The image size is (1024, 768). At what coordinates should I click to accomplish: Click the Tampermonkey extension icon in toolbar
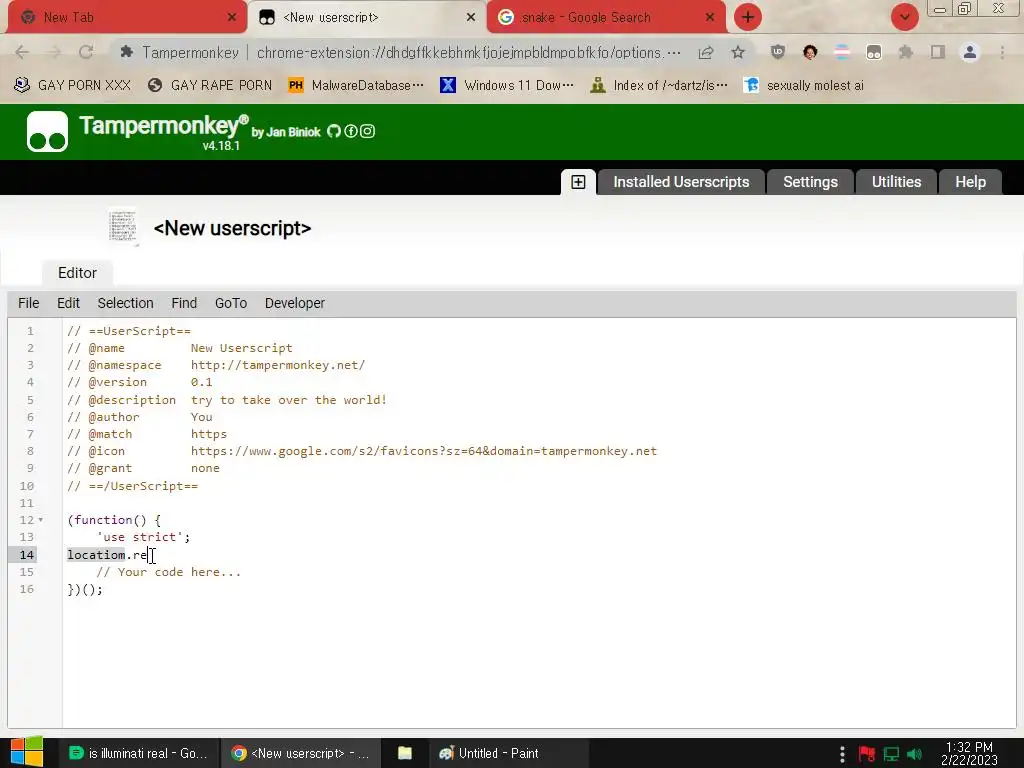(874, 52)
